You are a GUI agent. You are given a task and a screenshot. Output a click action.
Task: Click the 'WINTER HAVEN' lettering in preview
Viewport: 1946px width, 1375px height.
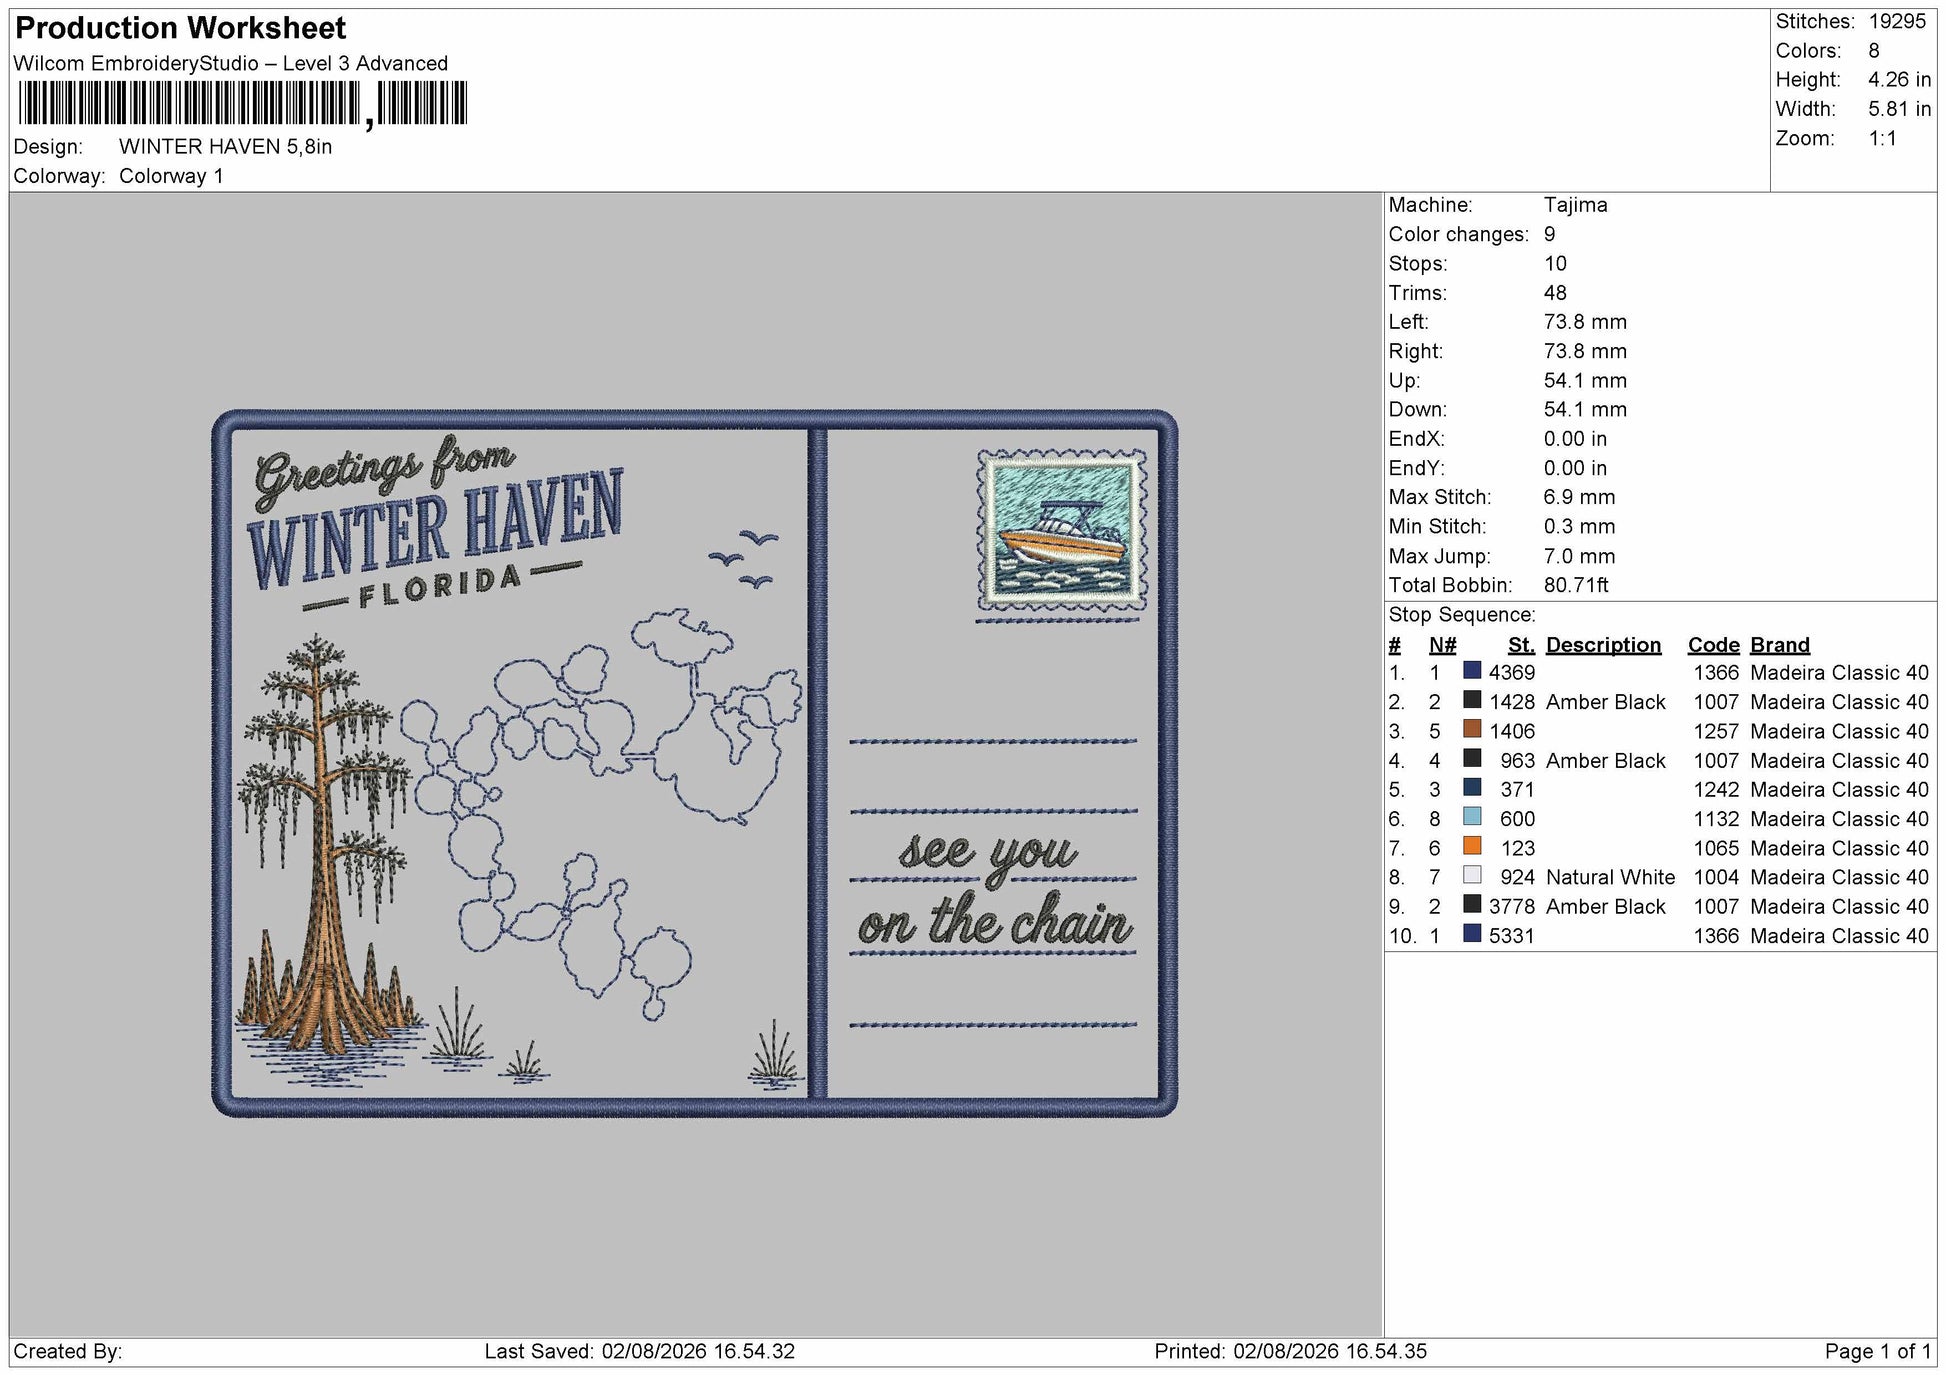tap(436, 527)
